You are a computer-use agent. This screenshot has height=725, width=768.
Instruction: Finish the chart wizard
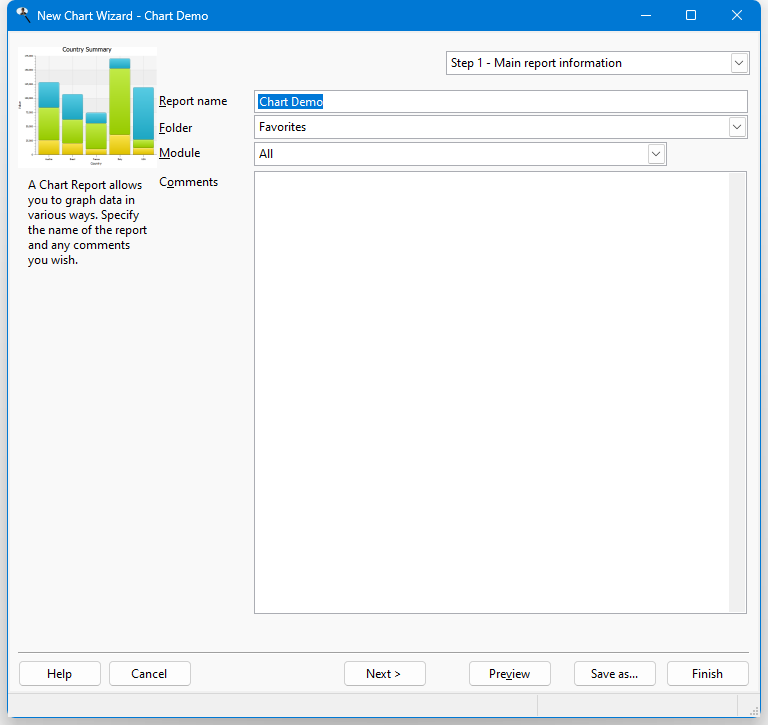(707, 674)
